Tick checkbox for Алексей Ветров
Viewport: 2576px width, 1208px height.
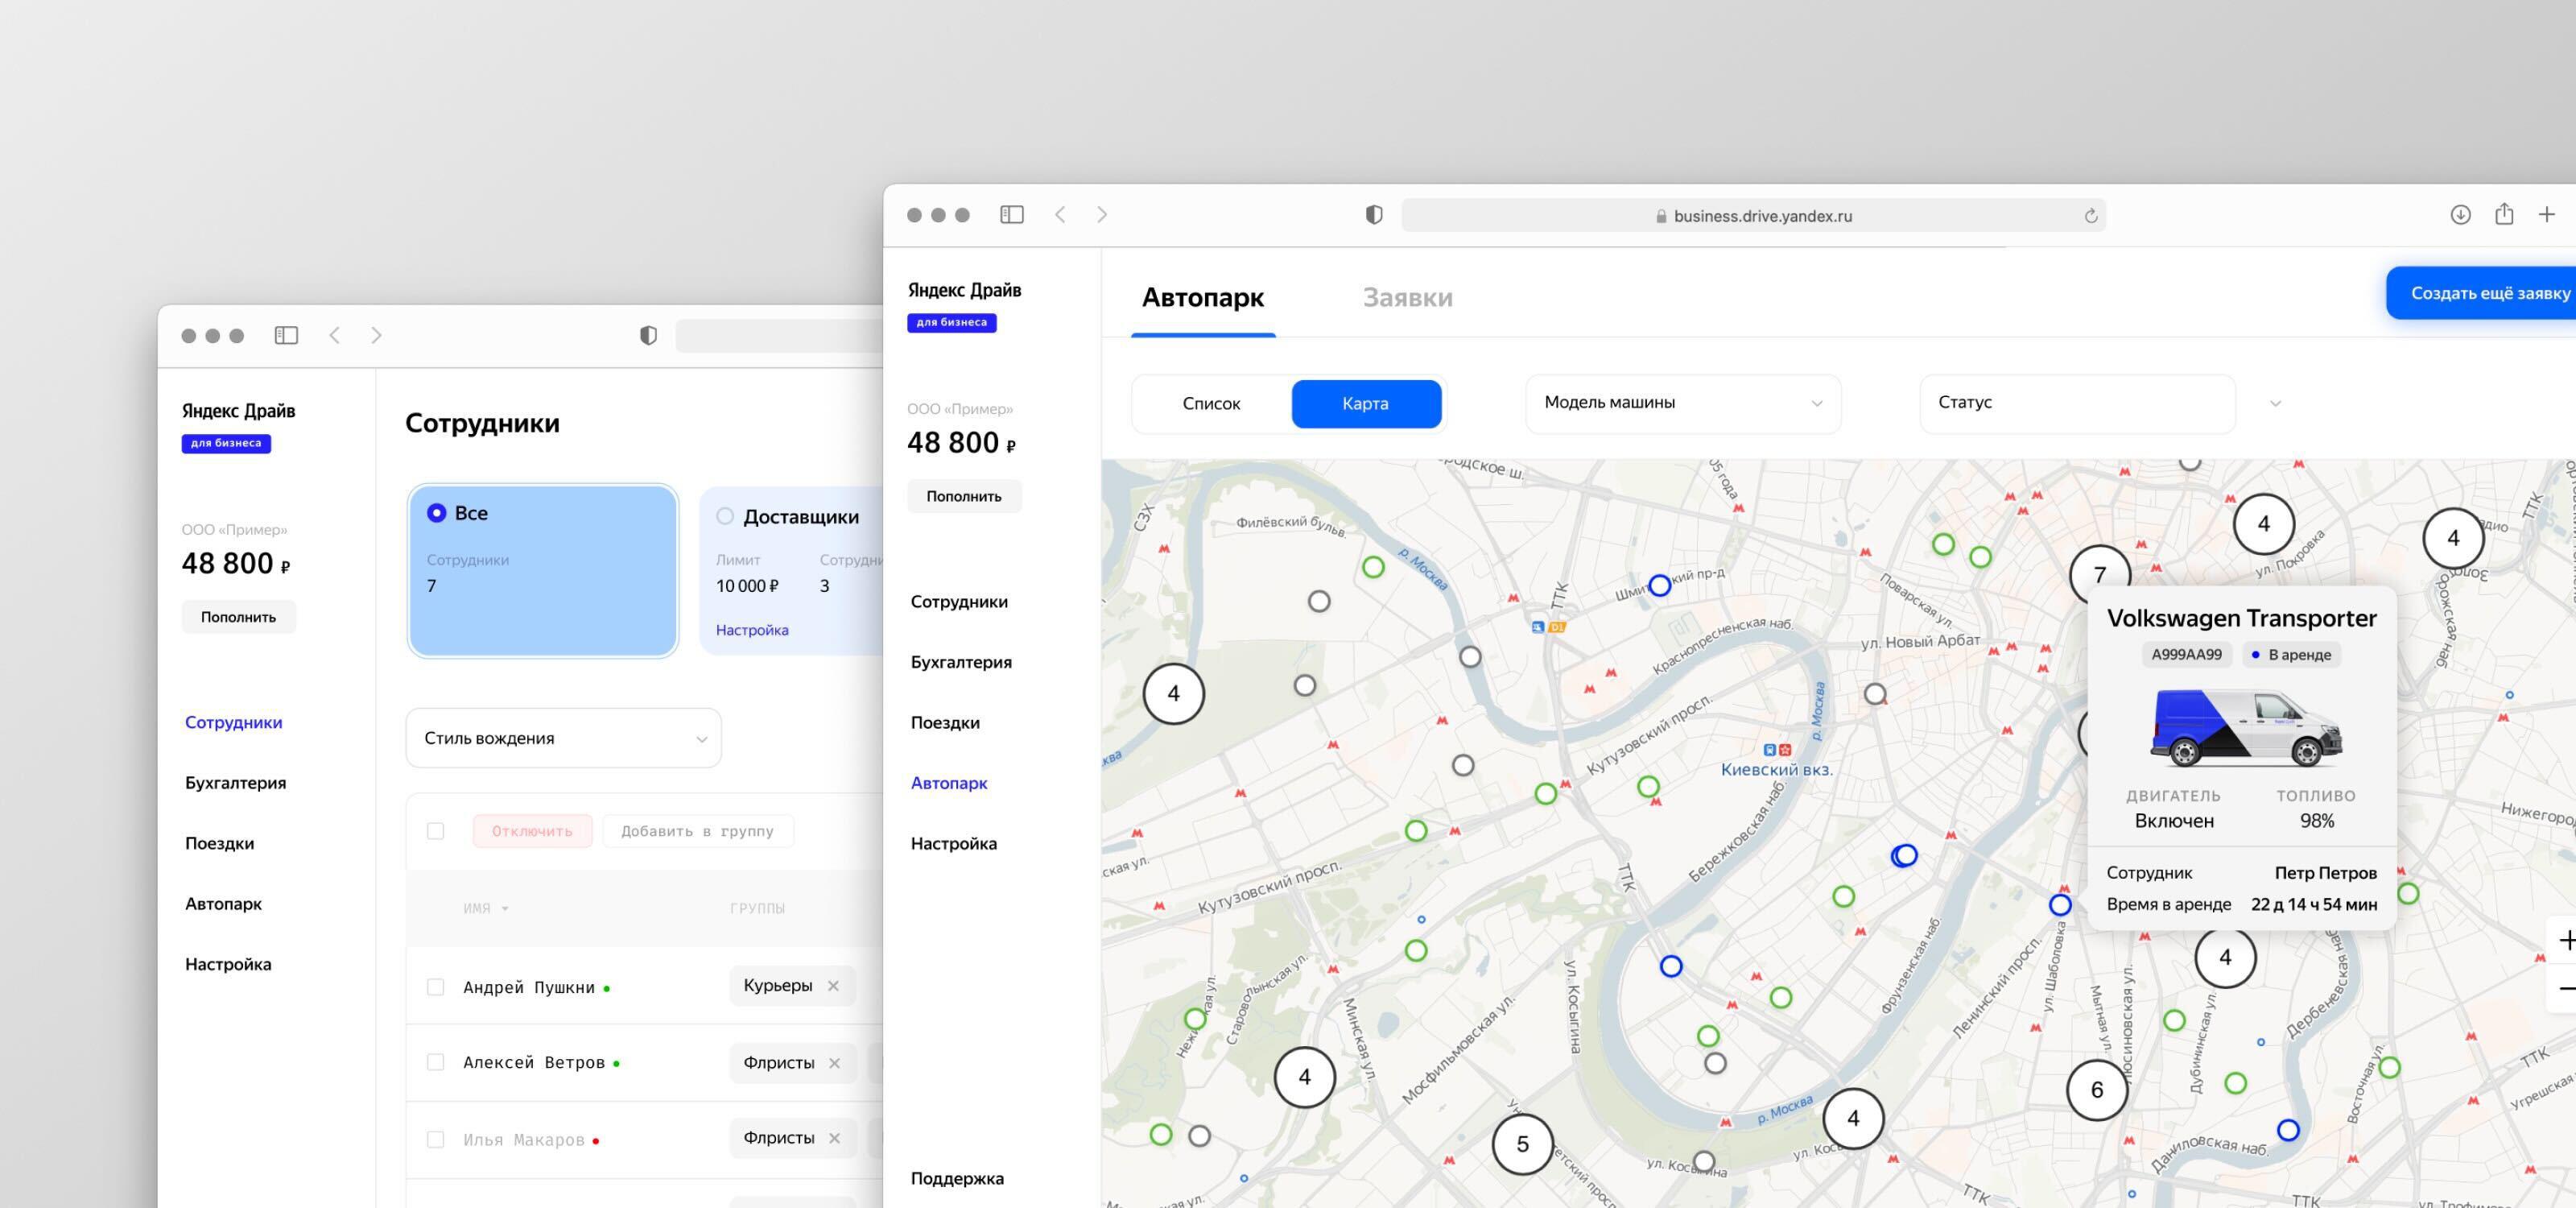(x=435, y=1062)
